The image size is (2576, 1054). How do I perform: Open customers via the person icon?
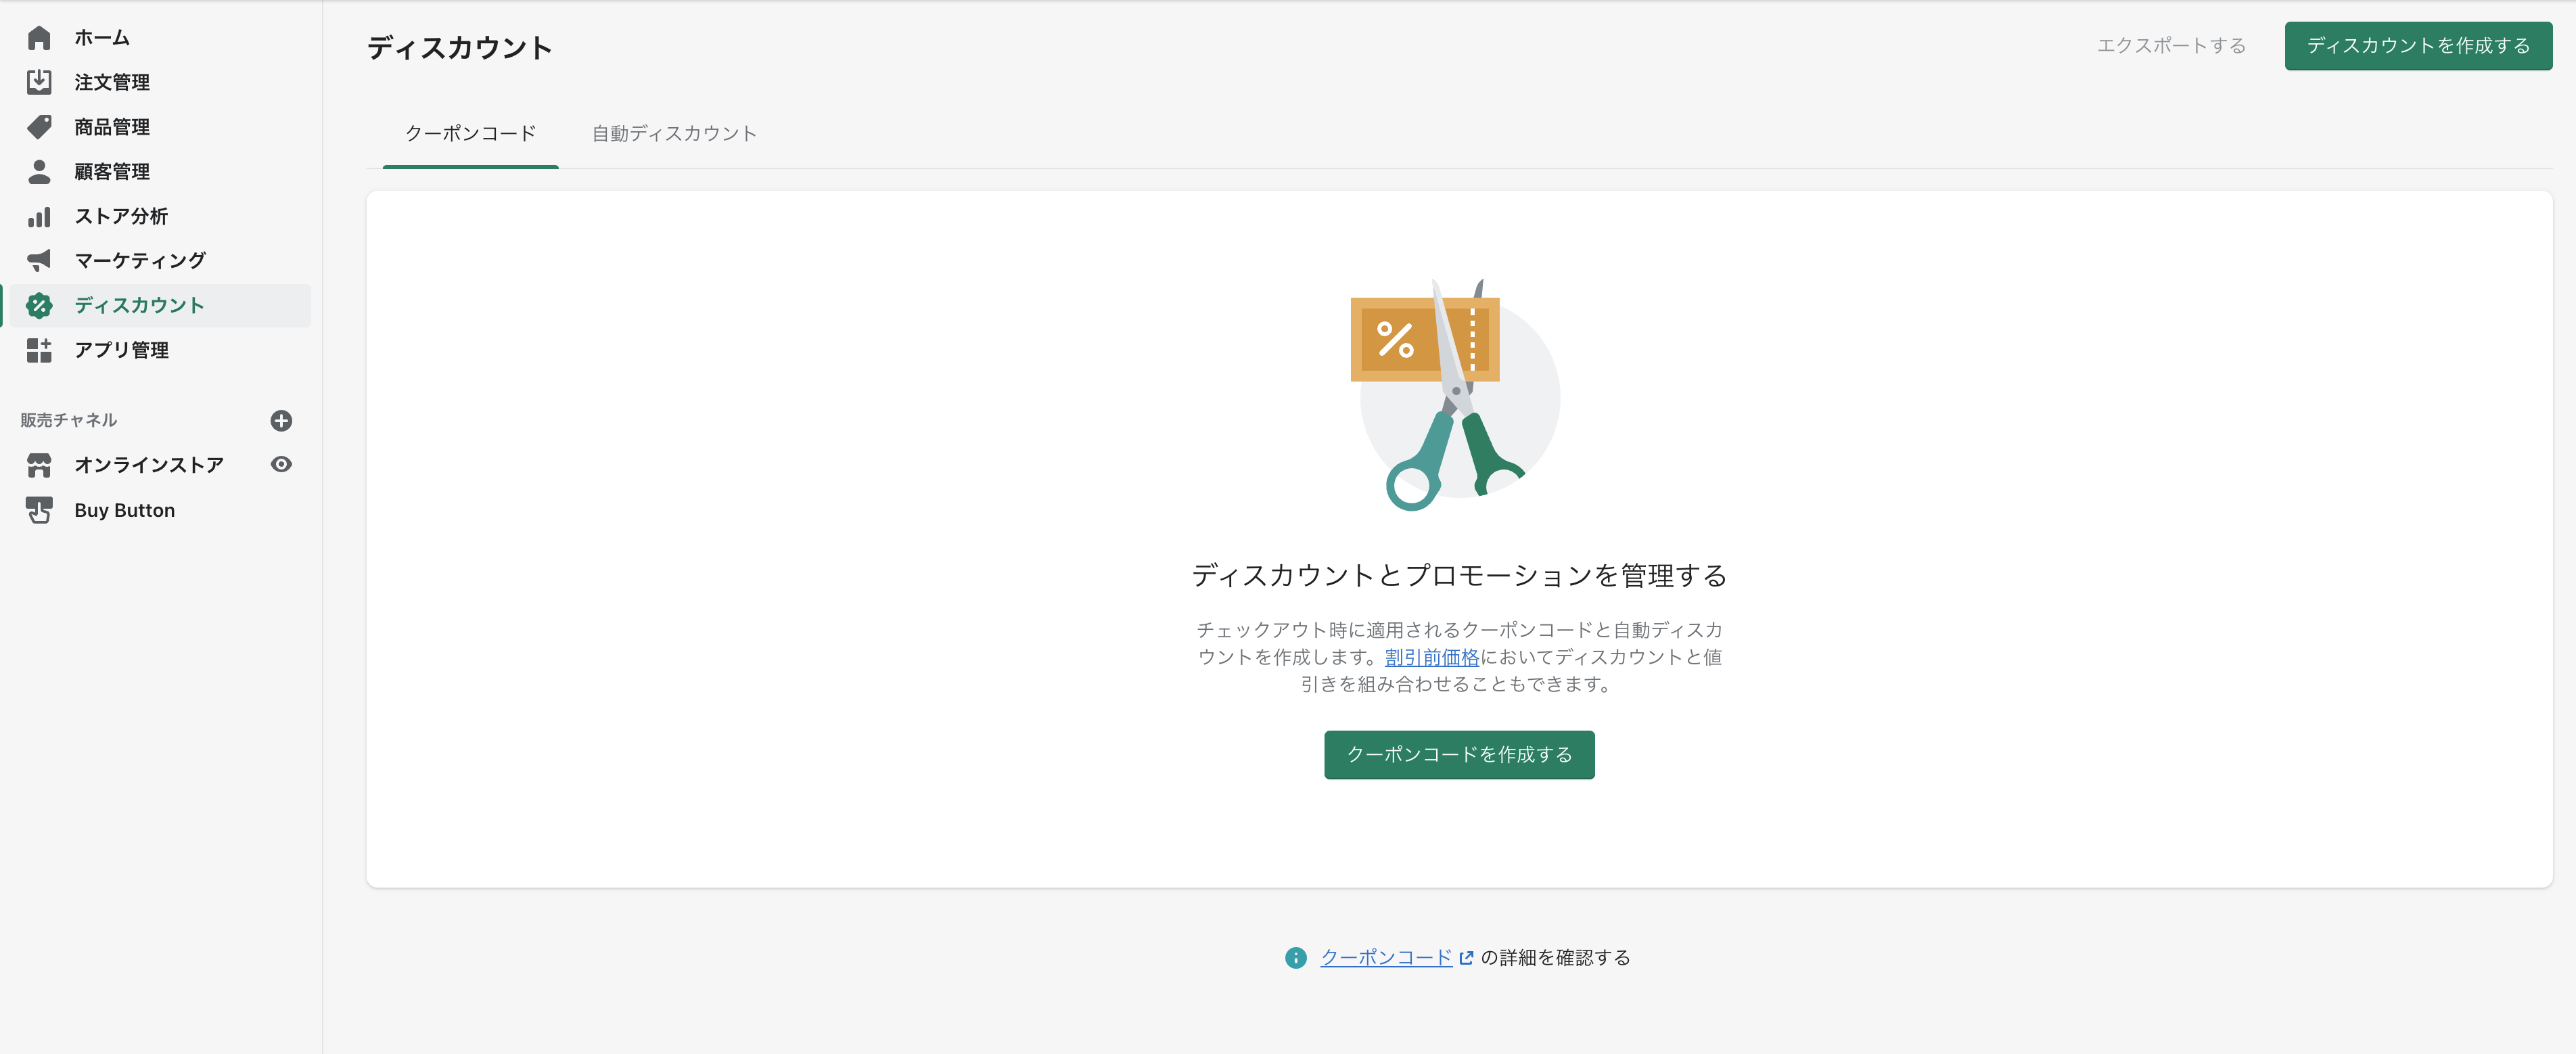coord(39,172)
